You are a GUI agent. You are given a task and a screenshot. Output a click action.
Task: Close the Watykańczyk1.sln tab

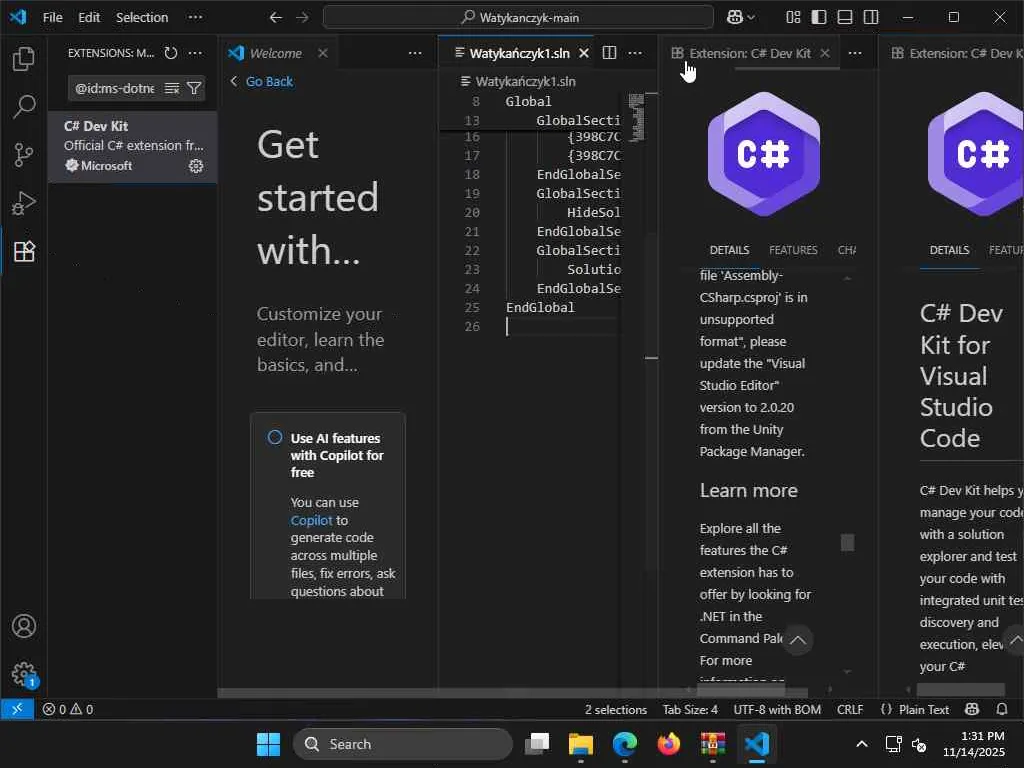pos(584,53)
